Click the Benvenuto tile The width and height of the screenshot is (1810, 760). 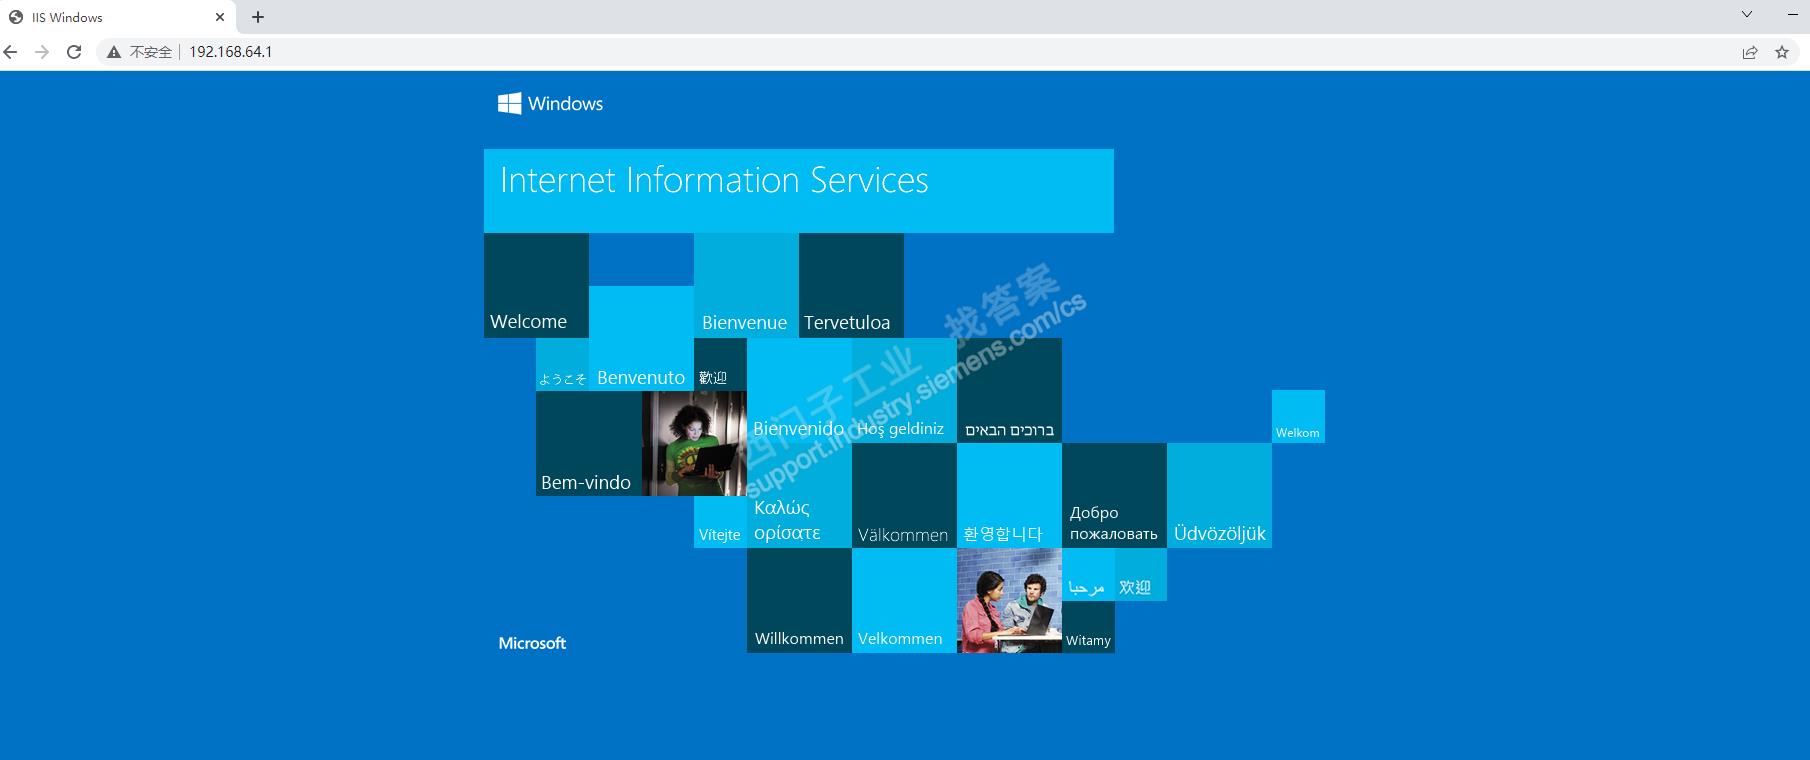click(x=641, y=338)
